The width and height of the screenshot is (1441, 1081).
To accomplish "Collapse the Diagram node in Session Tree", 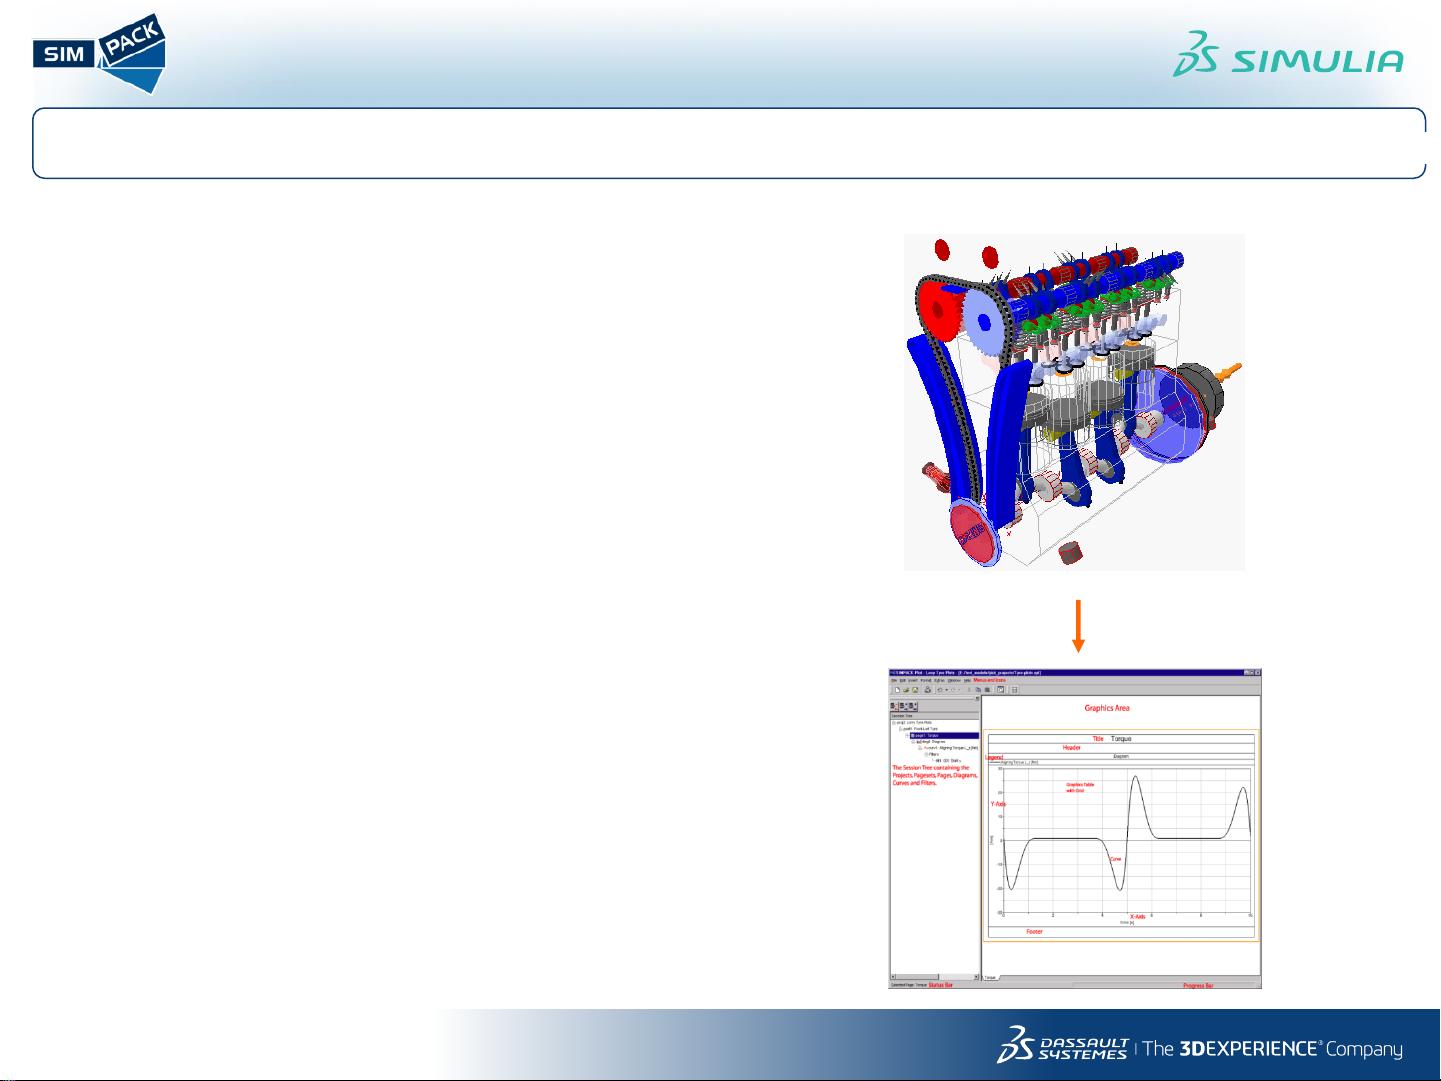I will point(913,742).
